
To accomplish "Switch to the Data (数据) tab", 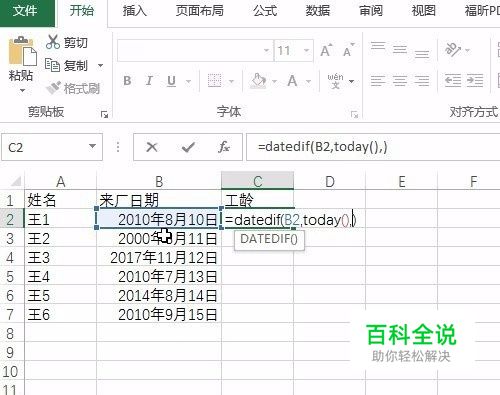I will (318, 11).
